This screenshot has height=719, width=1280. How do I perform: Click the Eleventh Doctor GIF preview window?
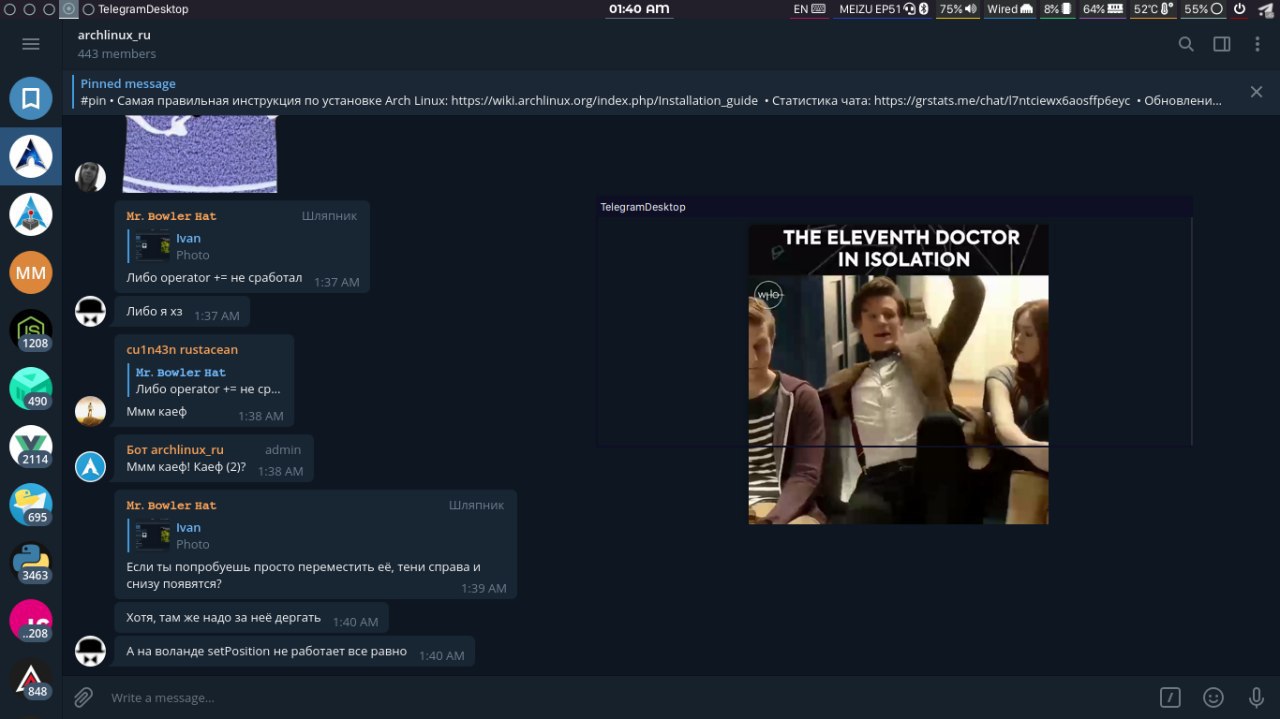tap(898, 373)
